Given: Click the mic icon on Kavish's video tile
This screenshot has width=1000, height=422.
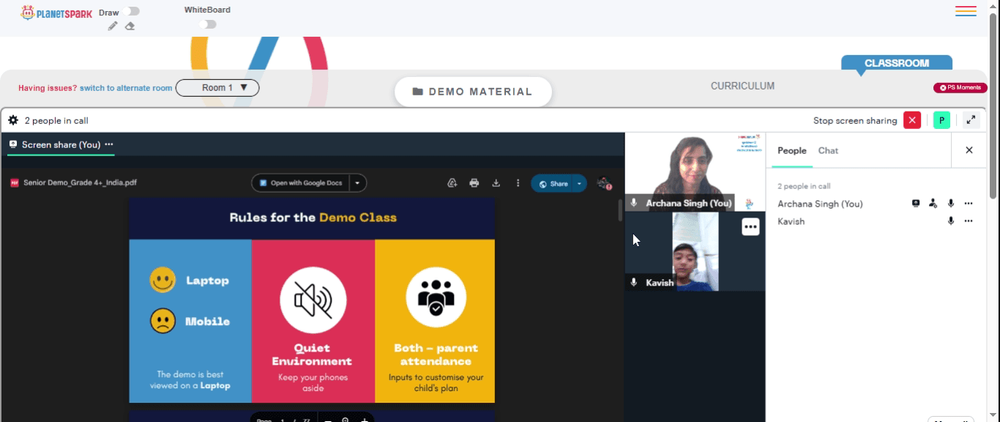Looking at the screenshot, I should [633, 282].
